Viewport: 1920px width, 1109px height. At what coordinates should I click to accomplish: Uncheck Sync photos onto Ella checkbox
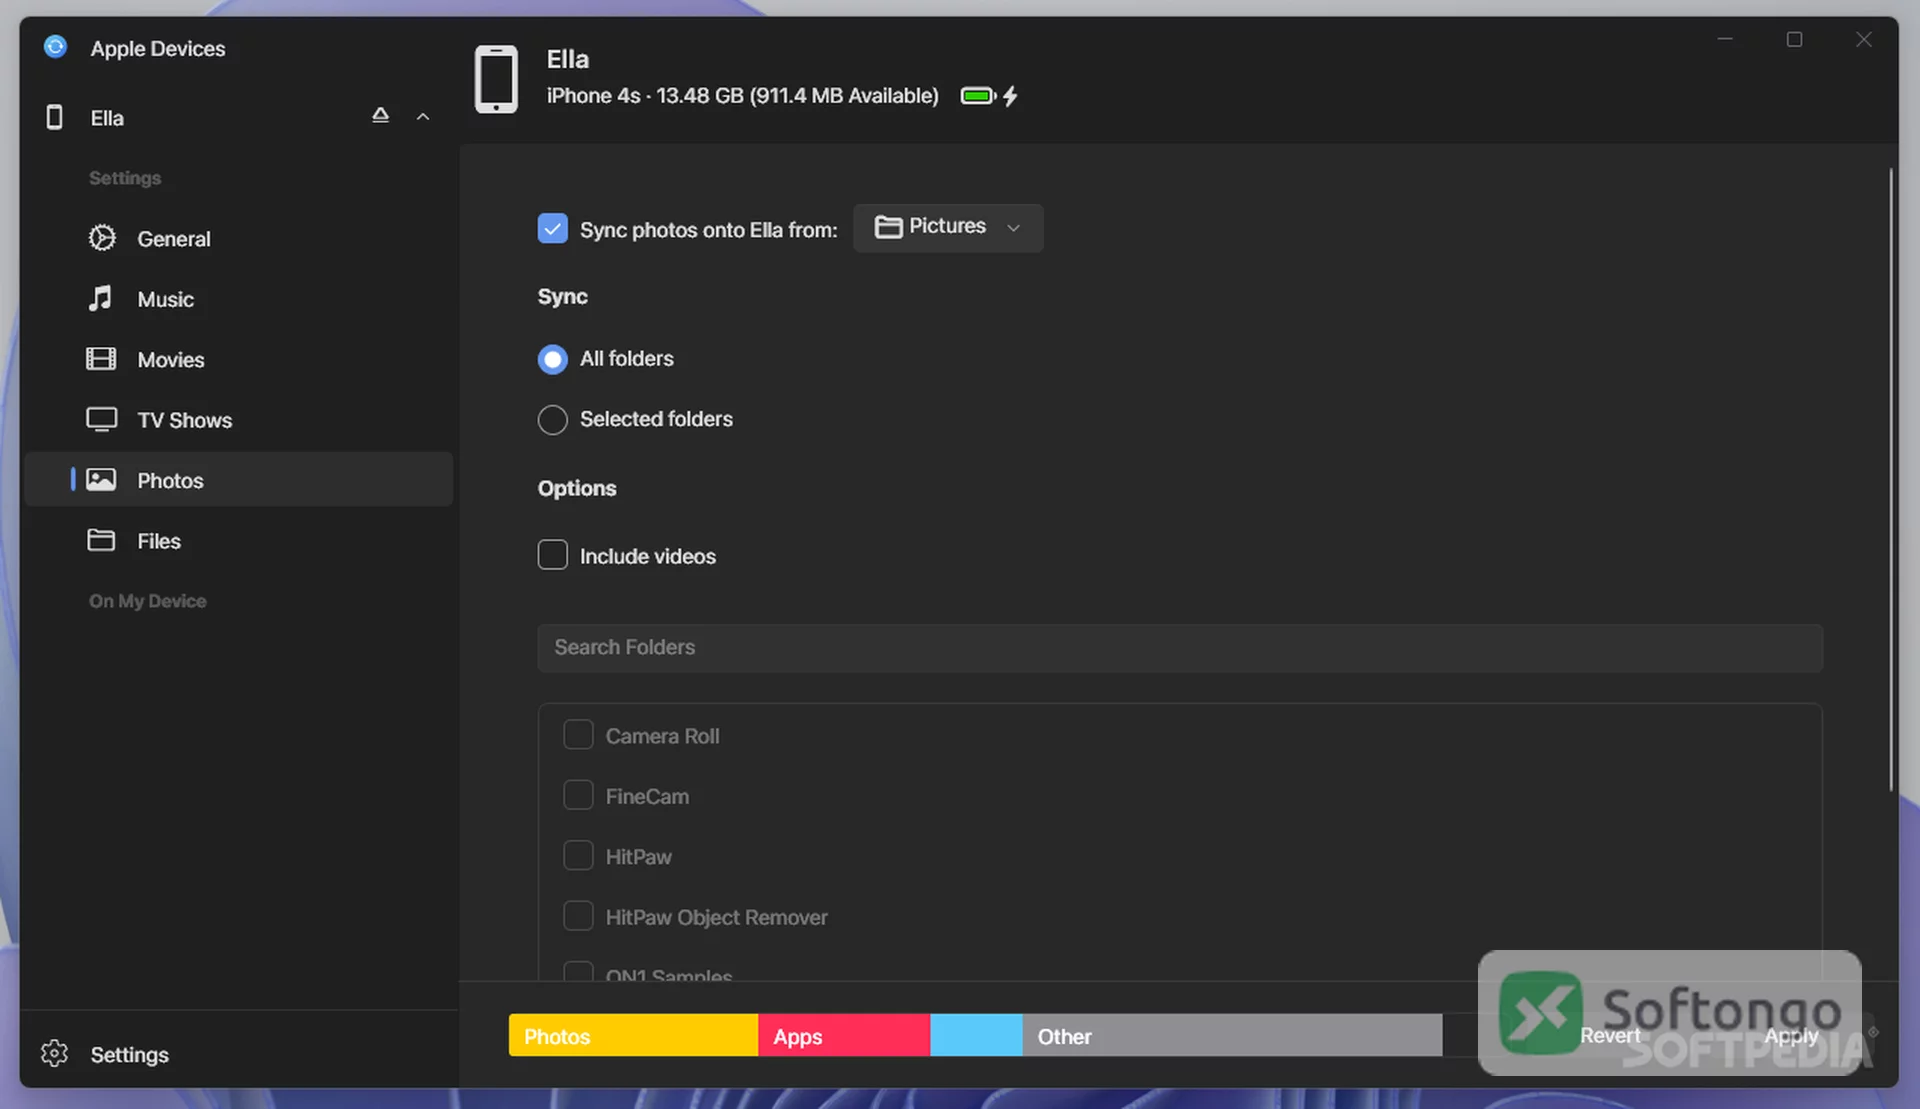pos(552,229)
